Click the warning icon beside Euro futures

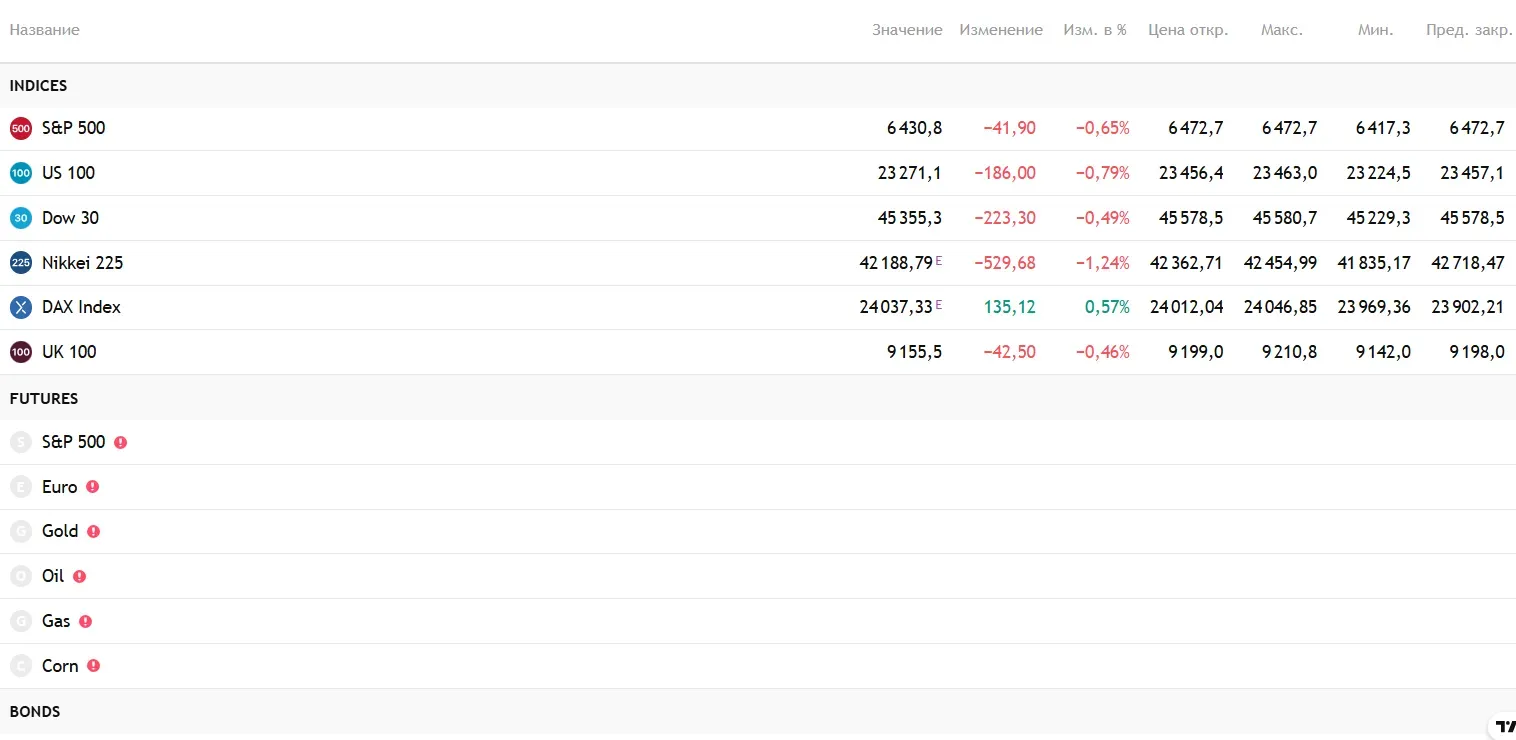[x=93, y=487]
